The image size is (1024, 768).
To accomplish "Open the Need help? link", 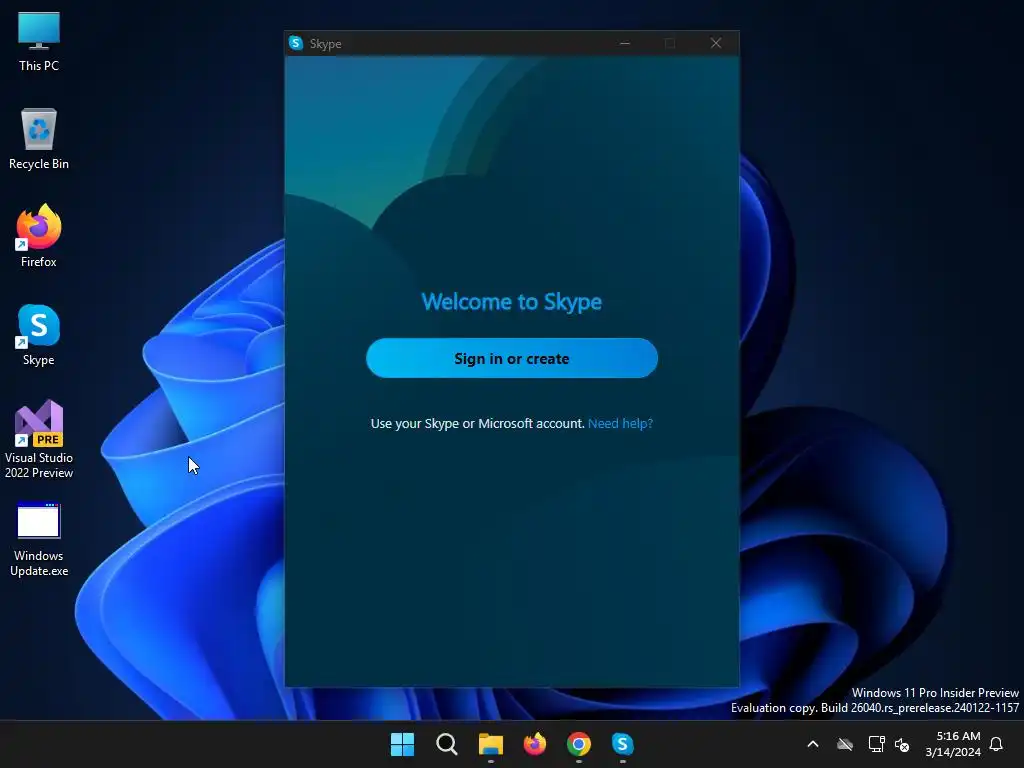I will click(x=620, y=423).
